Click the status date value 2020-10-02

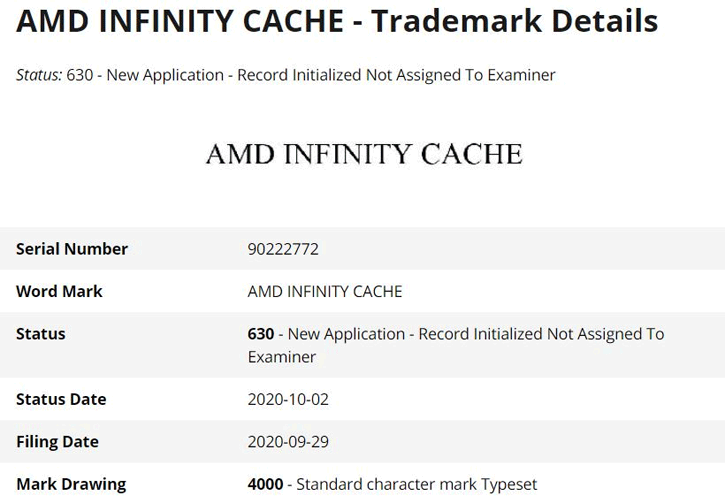(288, 399)
